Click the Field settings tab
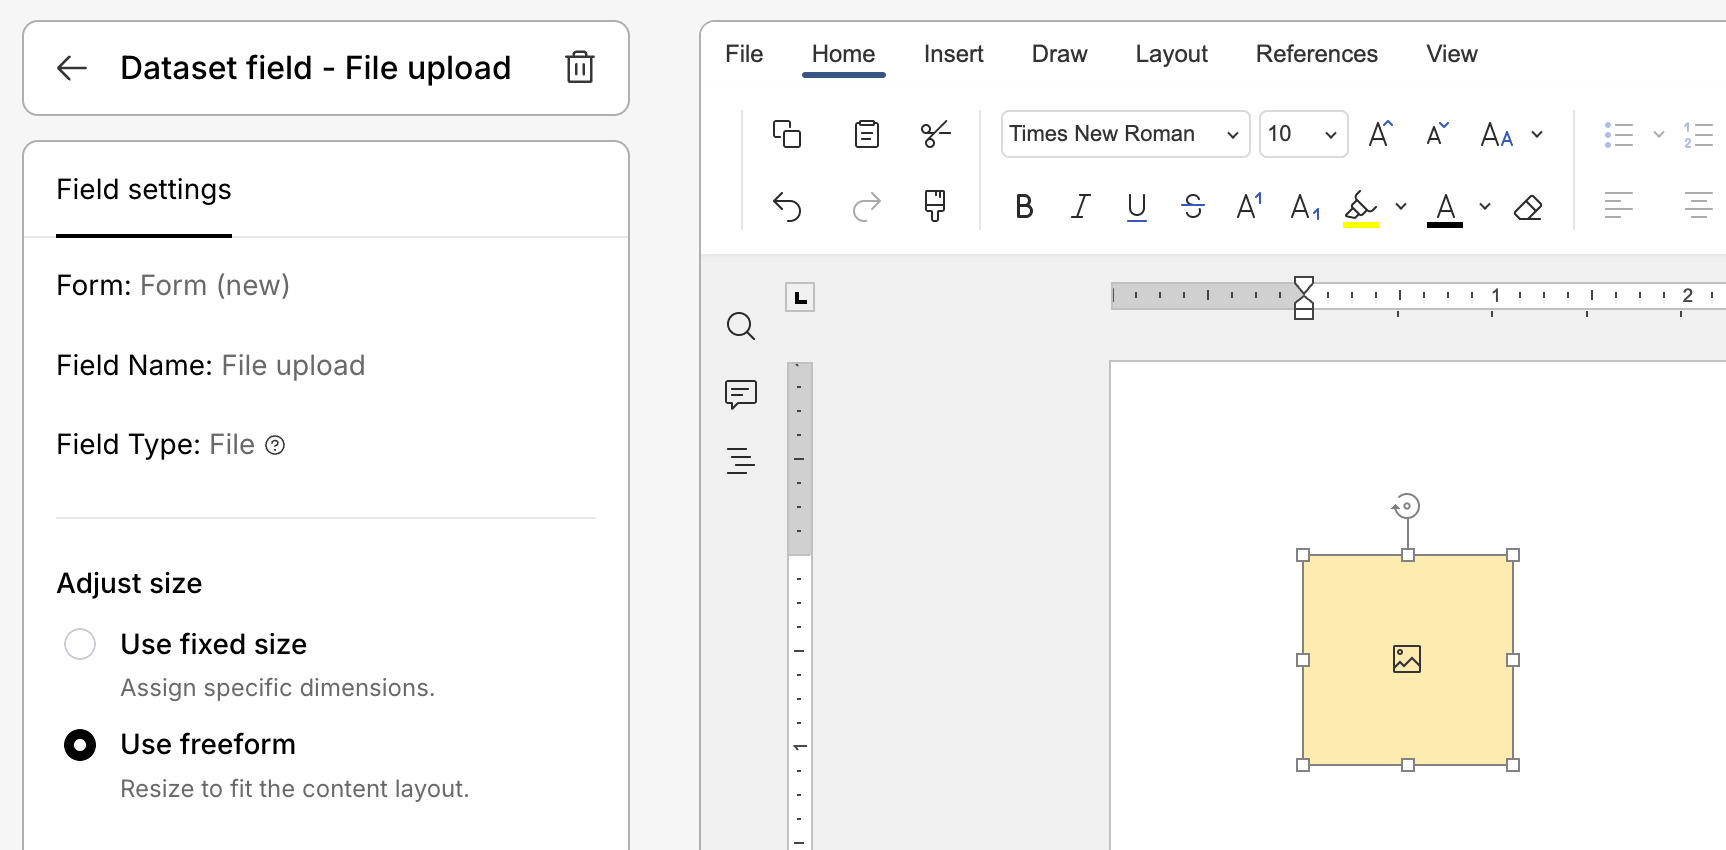This screenshot has width=1726, height=850. click(x=144, y=190)
